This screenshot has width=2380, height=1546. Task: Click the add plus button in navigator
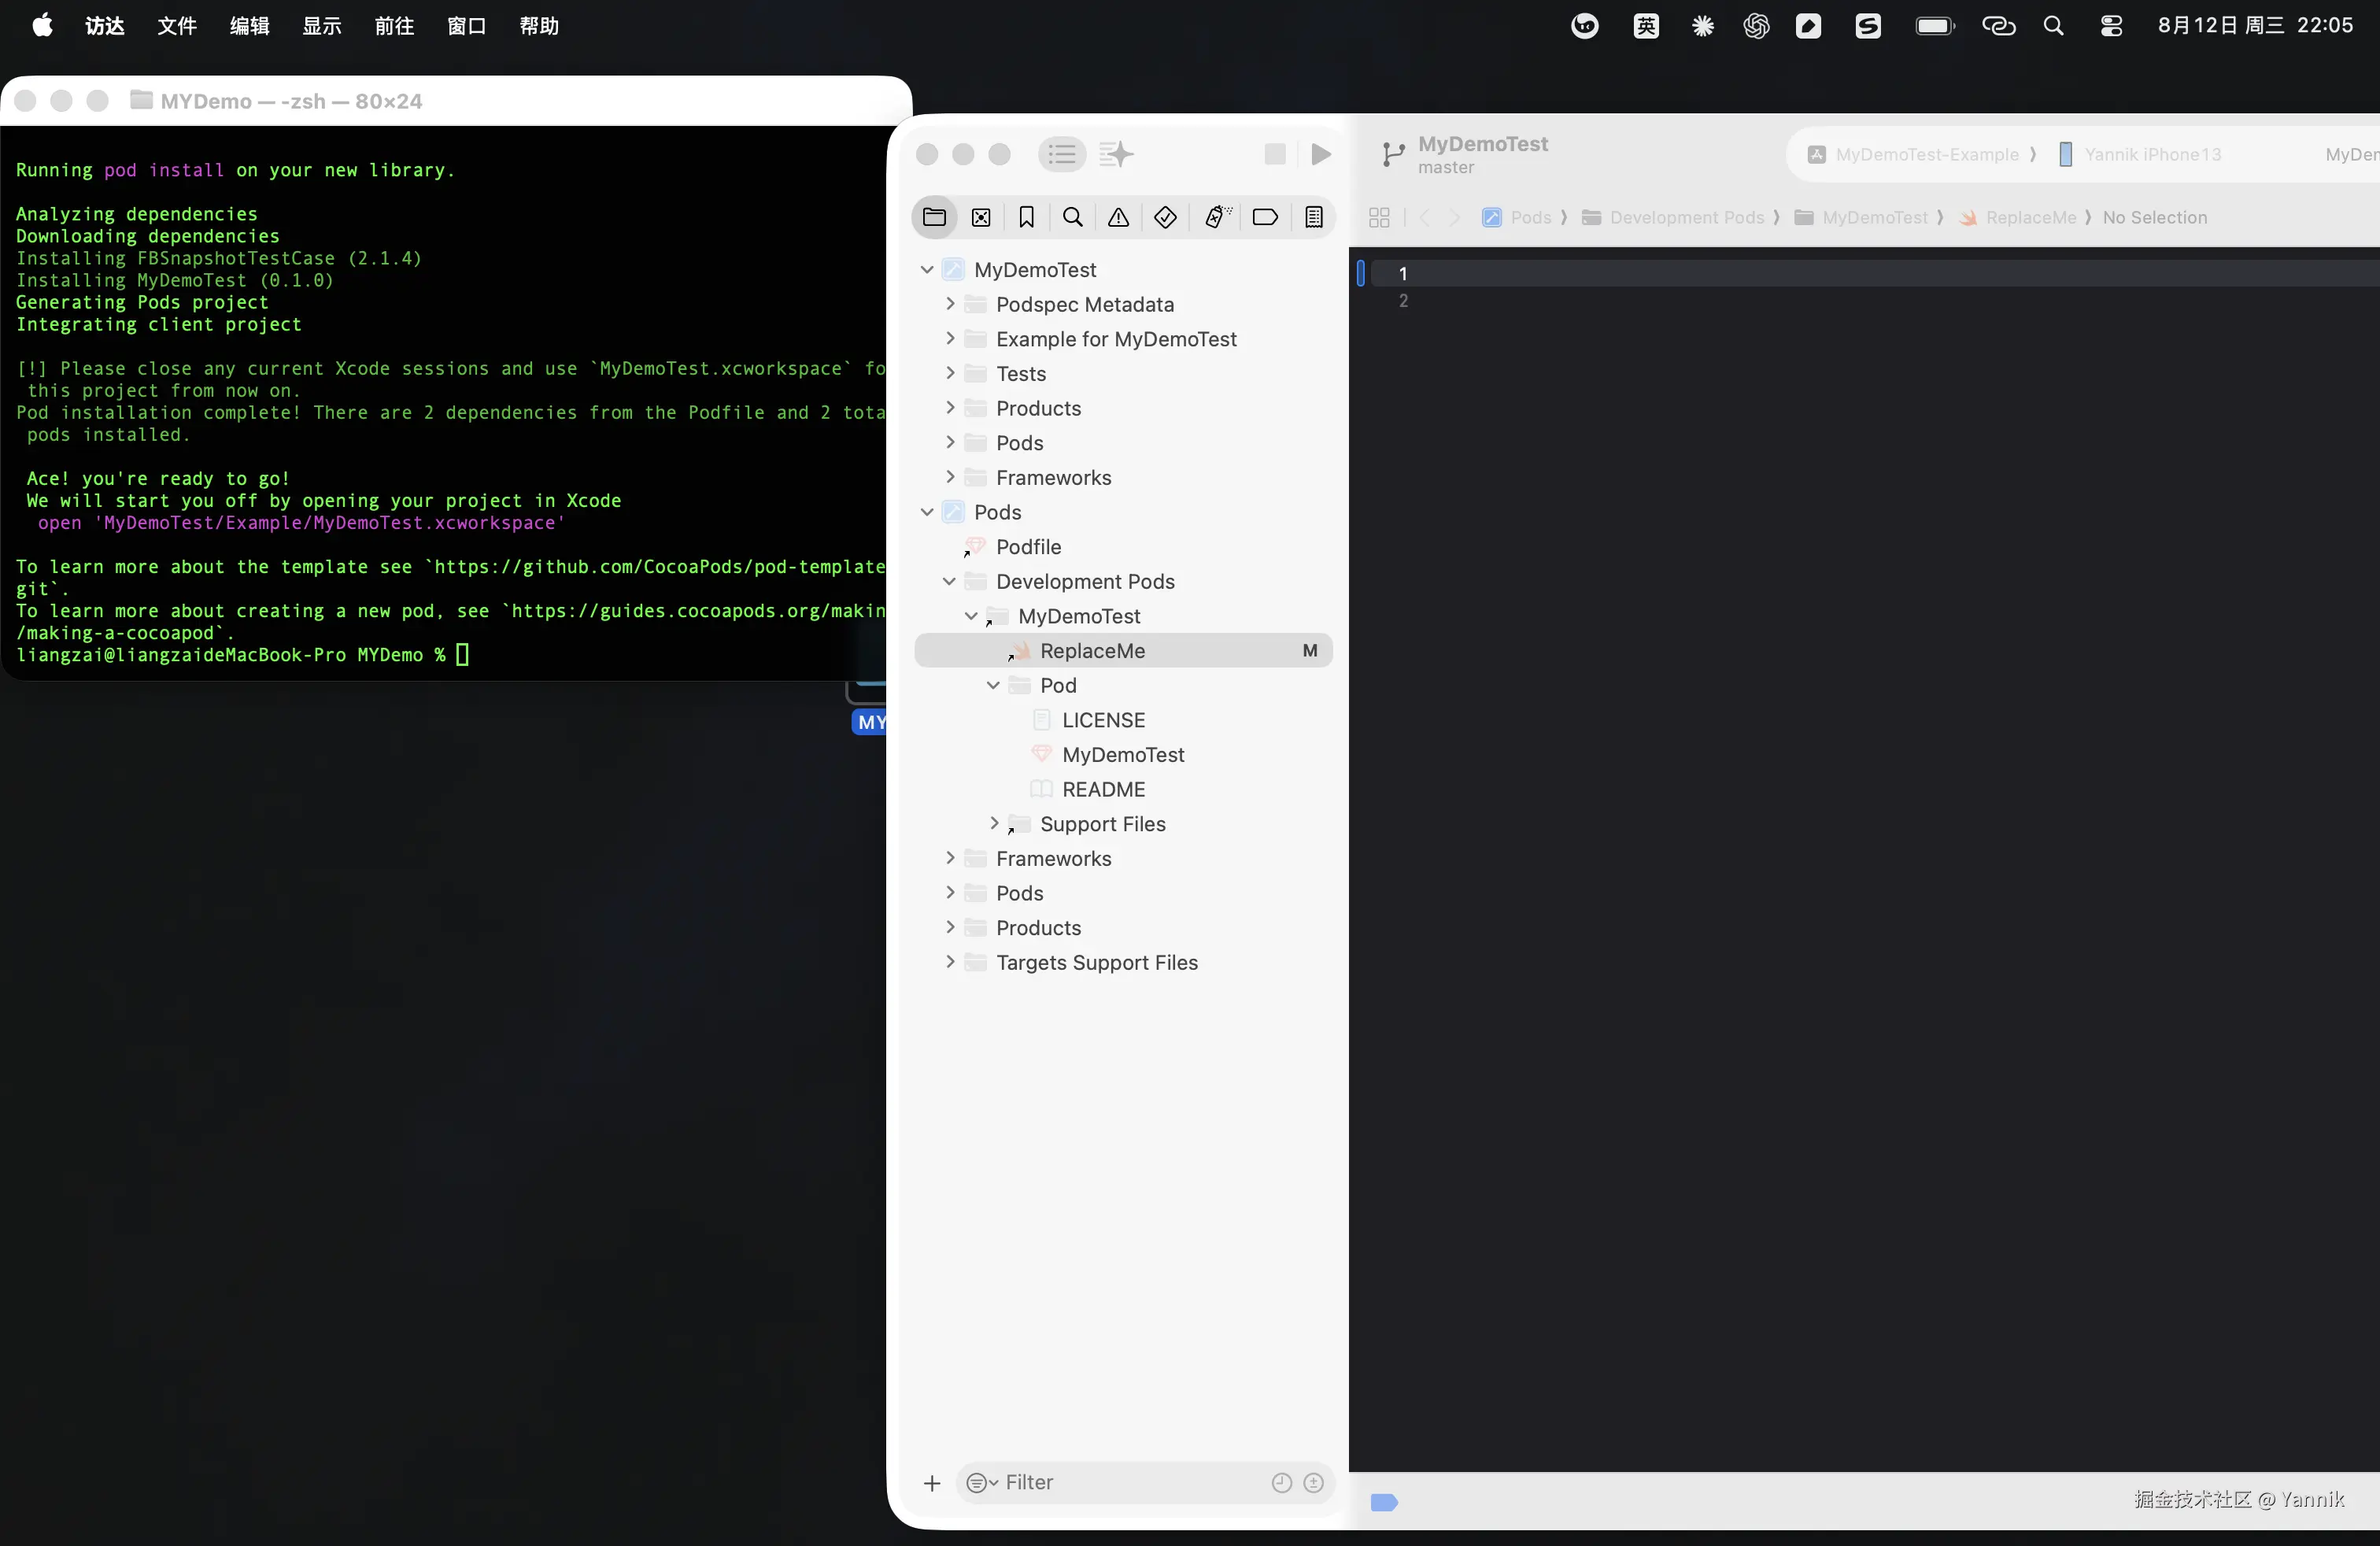point(932,1483)
